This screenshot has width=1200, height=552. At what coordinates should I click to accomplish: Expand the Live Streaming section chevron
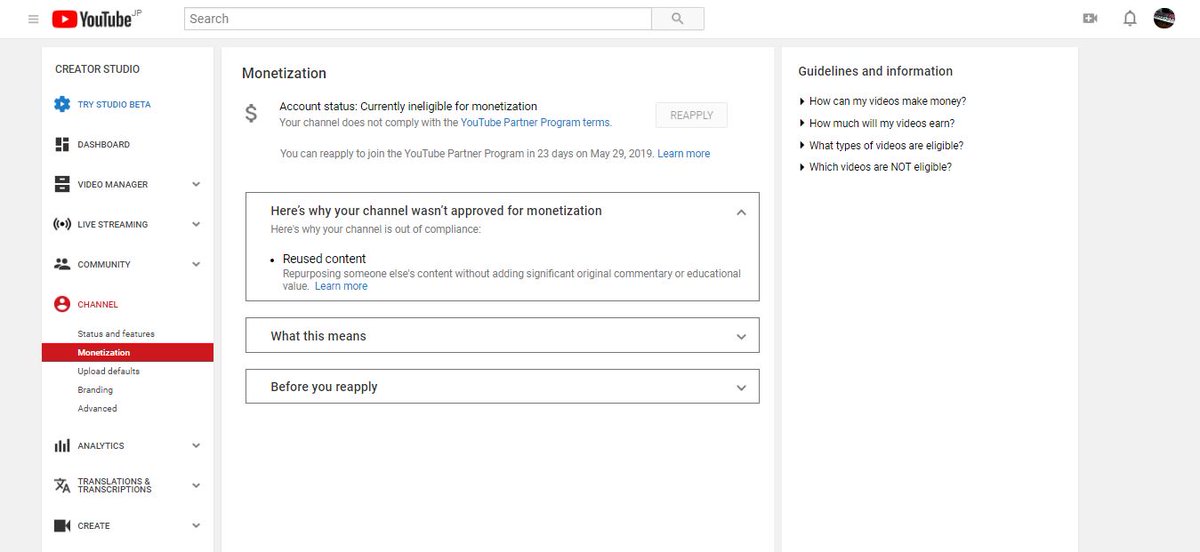point(196,224)
